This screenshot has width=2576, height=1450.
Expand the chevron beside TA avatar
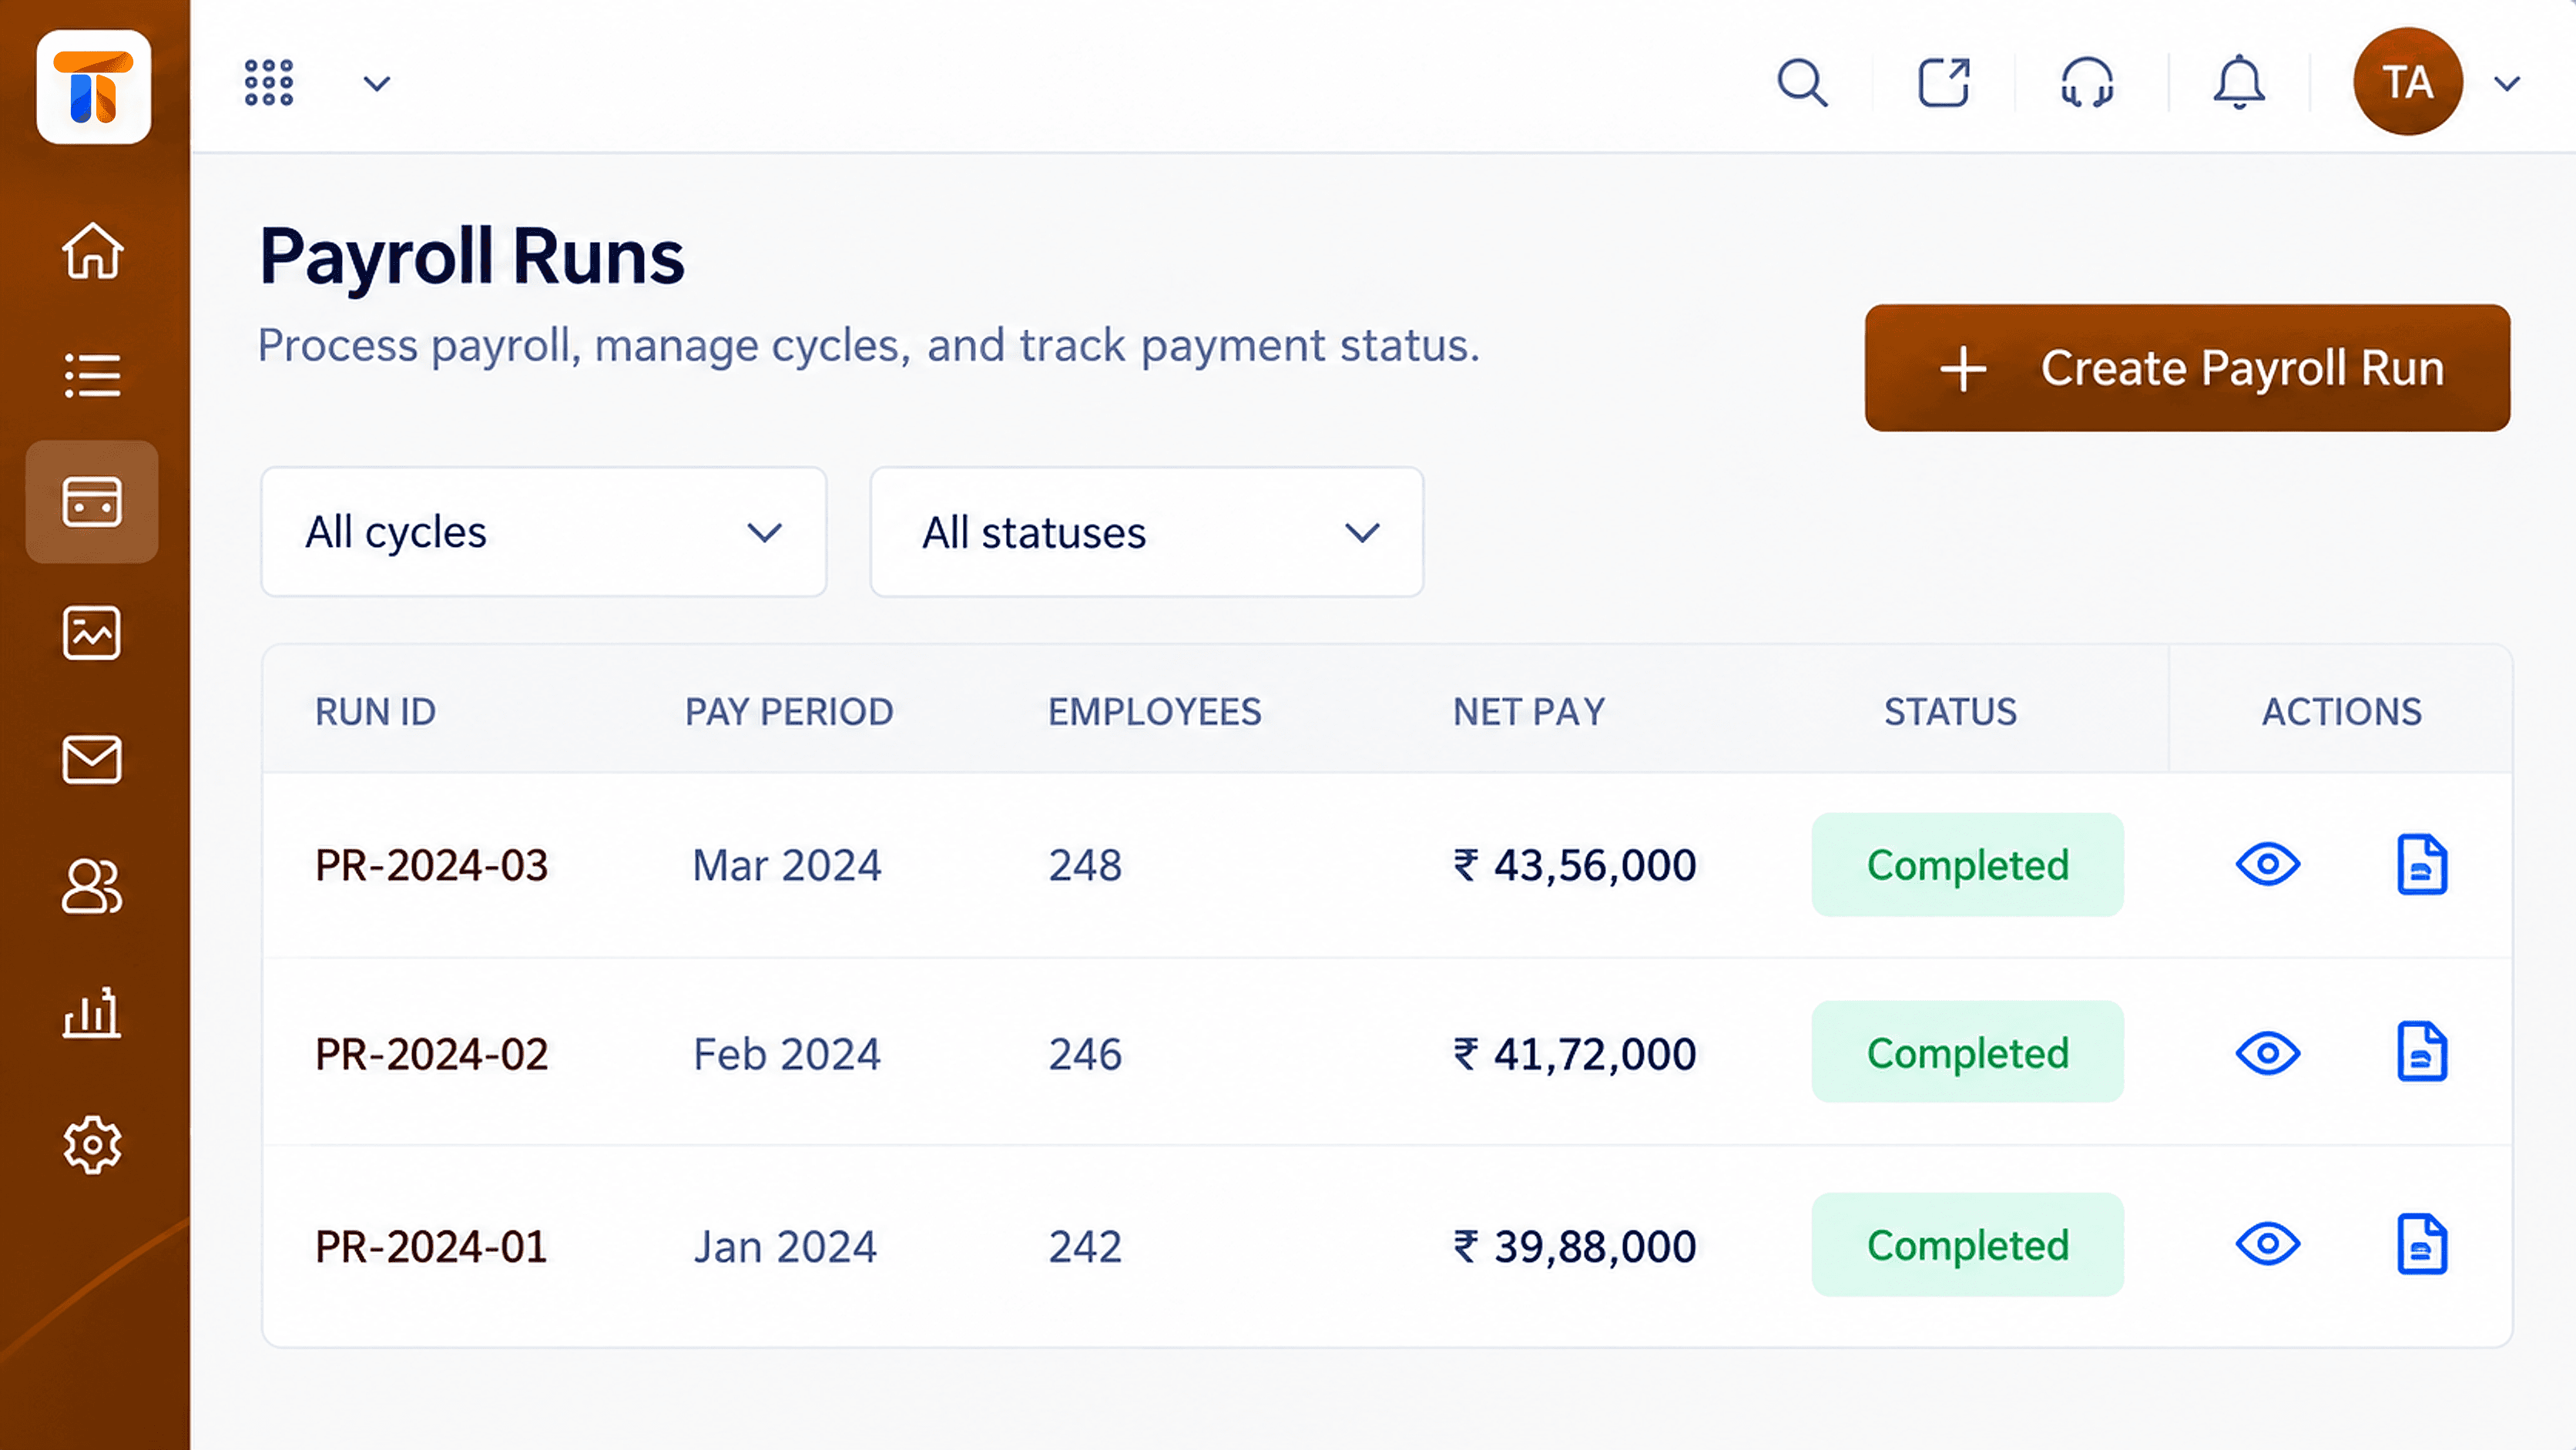coord(2507,83)
